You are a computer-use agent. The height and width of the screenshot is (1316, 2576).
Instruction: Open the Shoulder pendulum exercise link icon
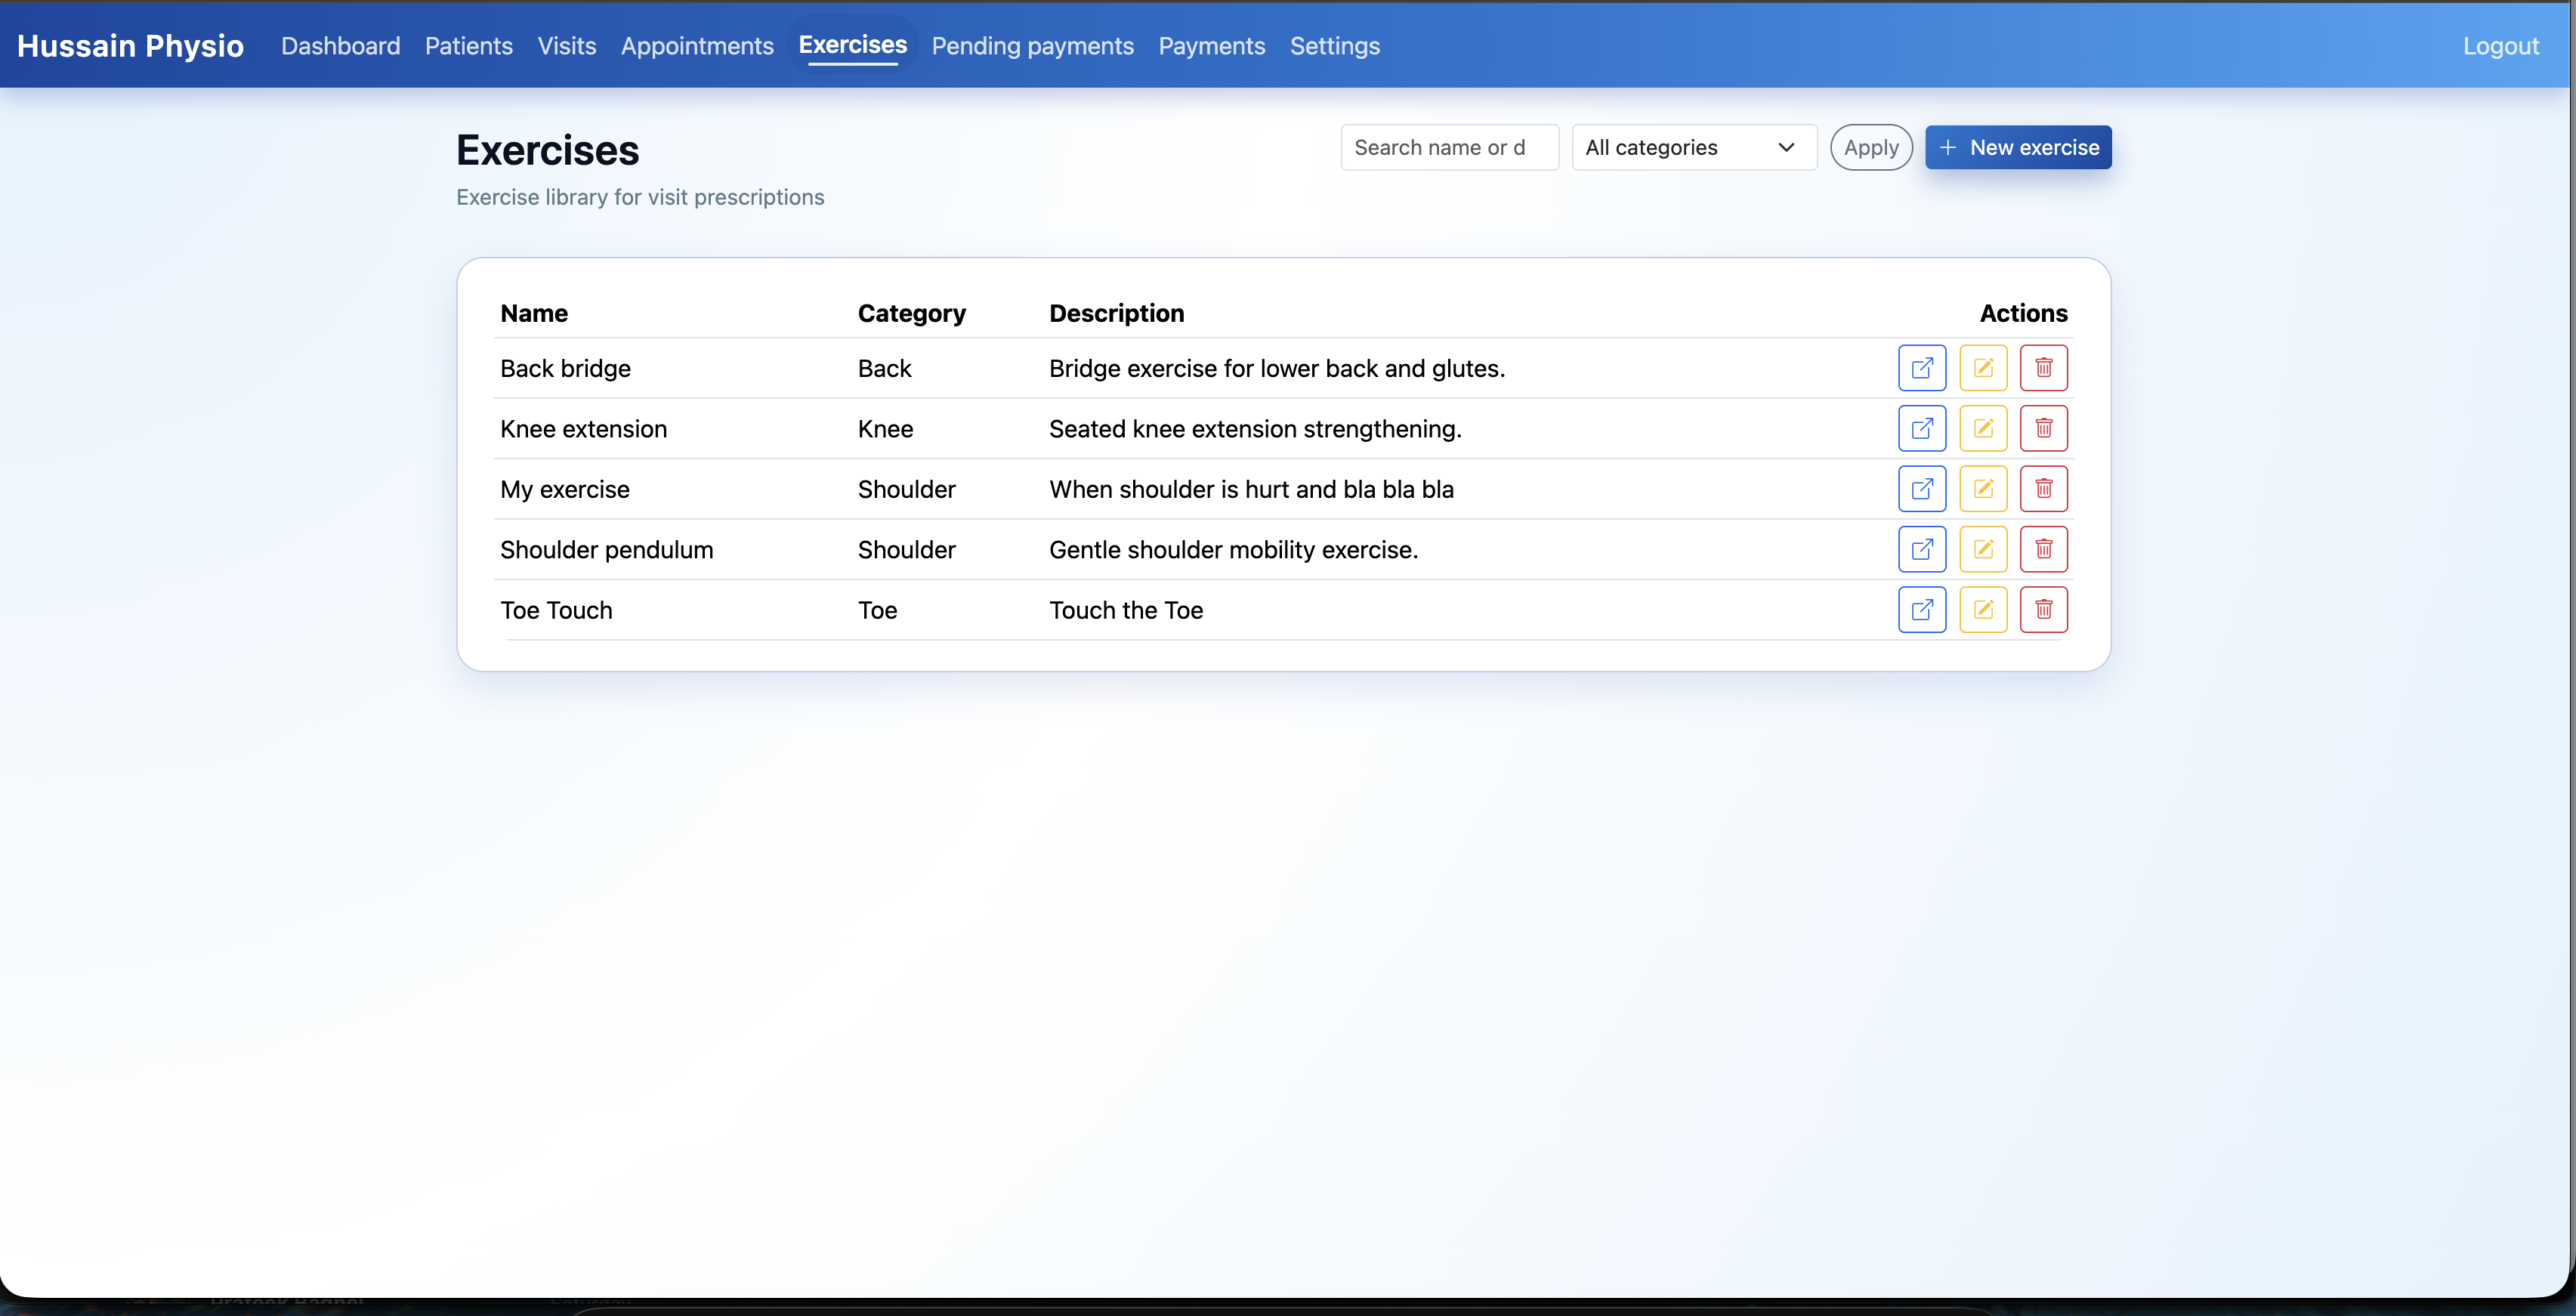(x=1921, y=549)
